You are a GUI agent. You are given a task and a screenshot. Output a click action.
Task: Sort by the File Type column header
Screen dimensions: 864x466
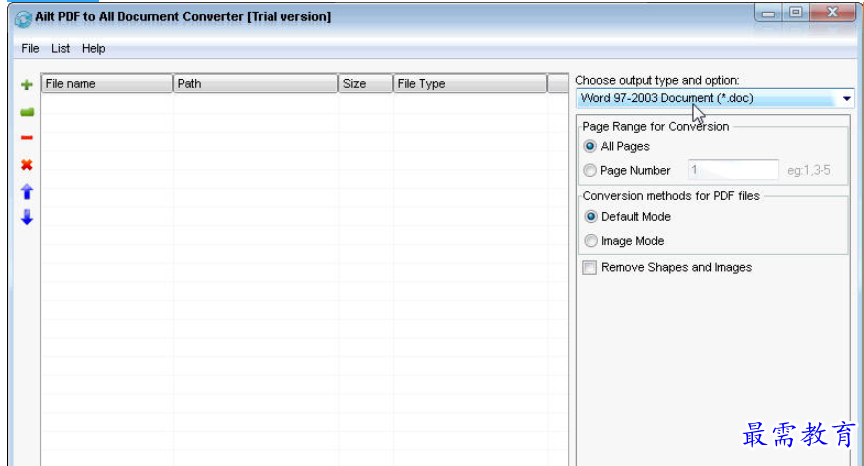click(471, 84)
